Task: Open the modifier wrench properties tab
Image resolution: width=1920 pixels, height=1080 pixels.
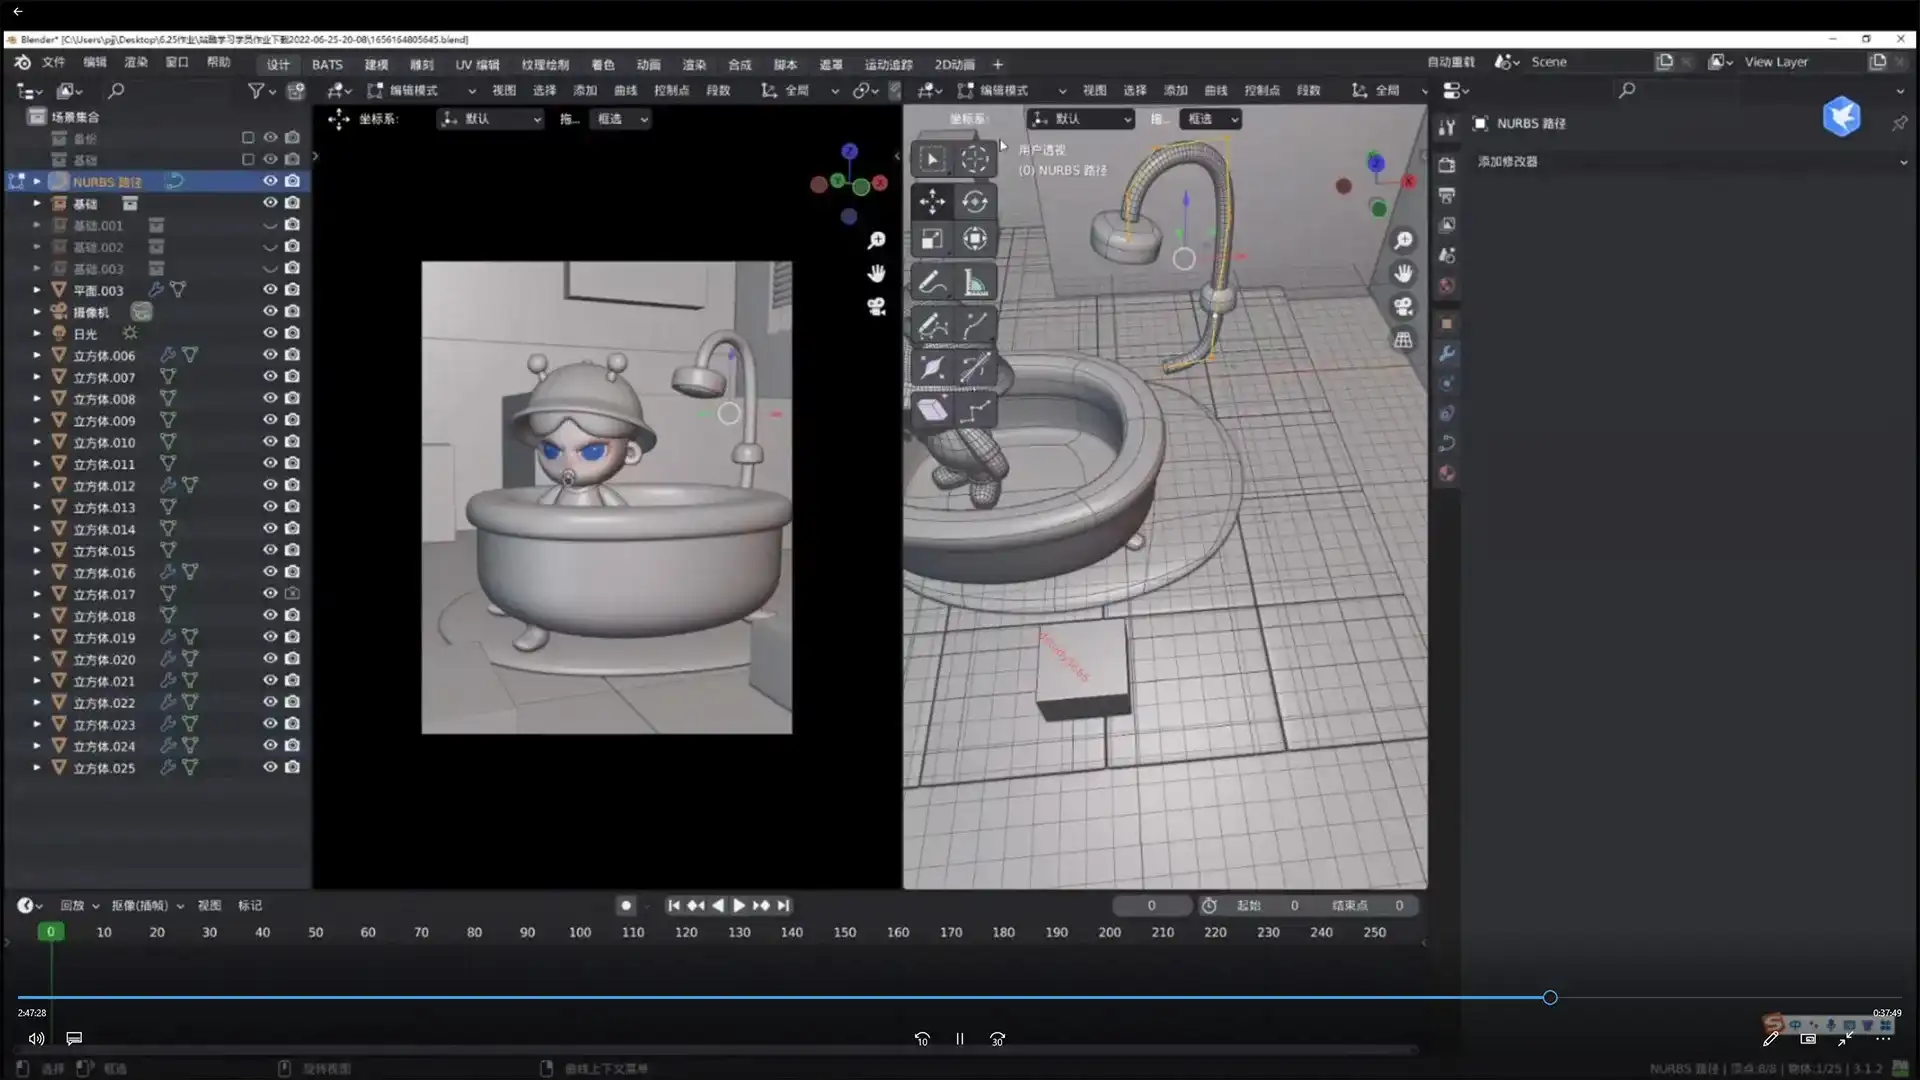Action: [x=1446, y=353]
